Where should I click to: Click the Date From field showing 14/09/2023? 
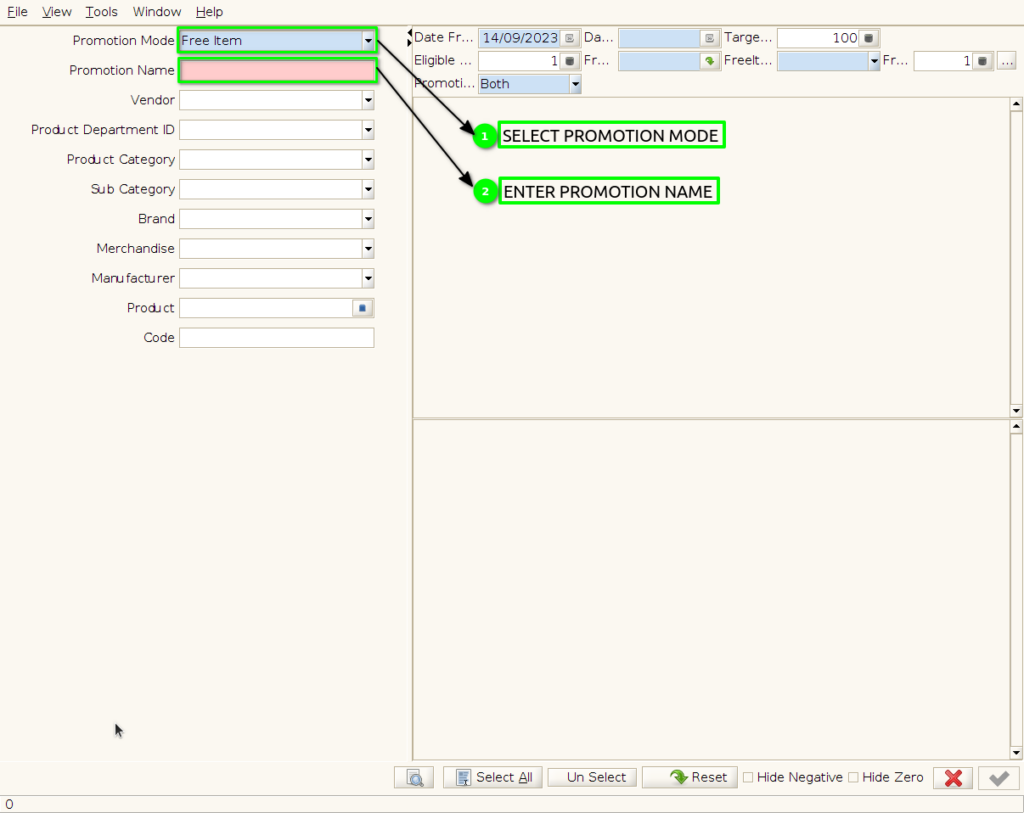click(x=520, y=39)
